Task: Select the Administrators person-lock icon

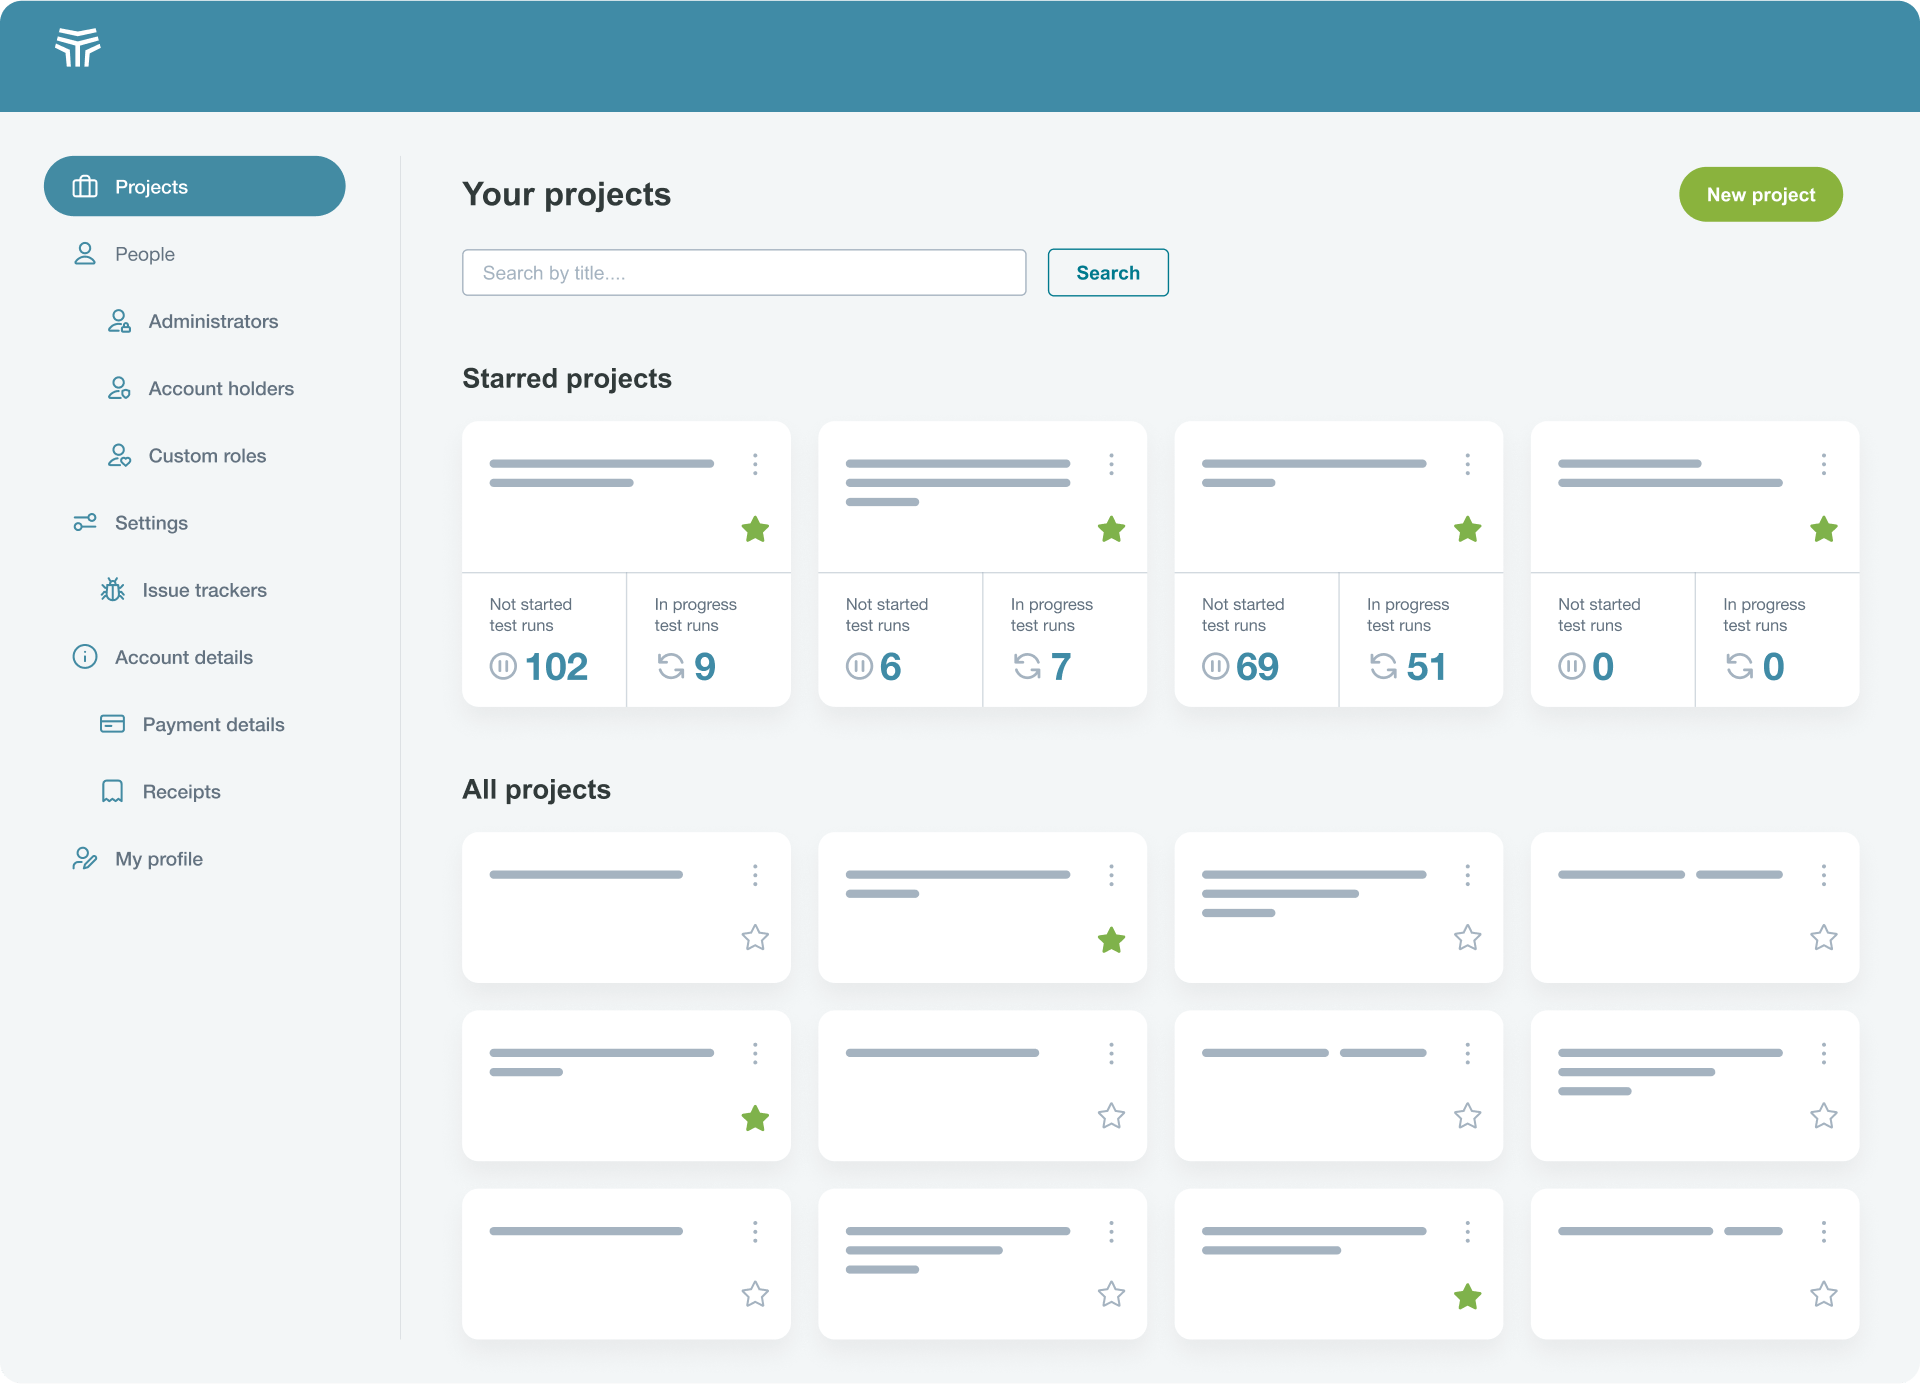Action: click(119, 321)
